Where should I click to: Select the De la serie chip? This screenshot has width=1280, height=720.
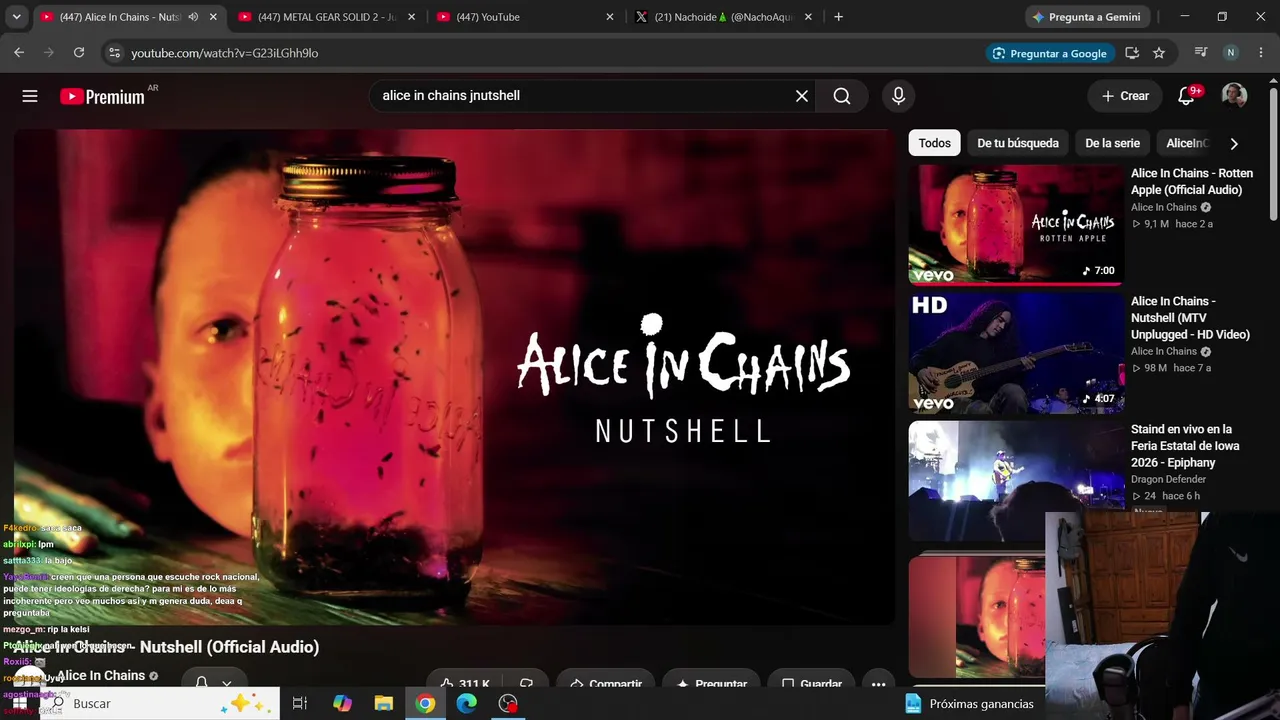point(1112,143)
